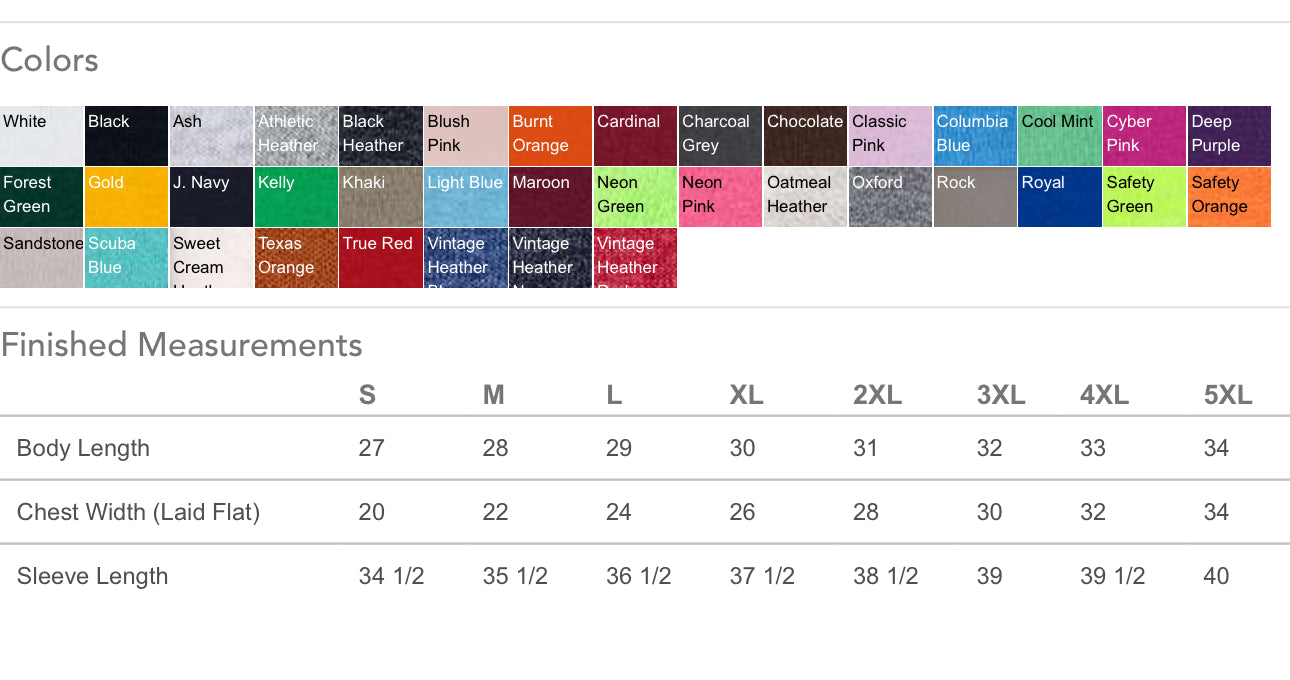This screenshot has height=680, width=1290.
Task: Click the Scuba Blue swatch
Action: tap(126, 258)
